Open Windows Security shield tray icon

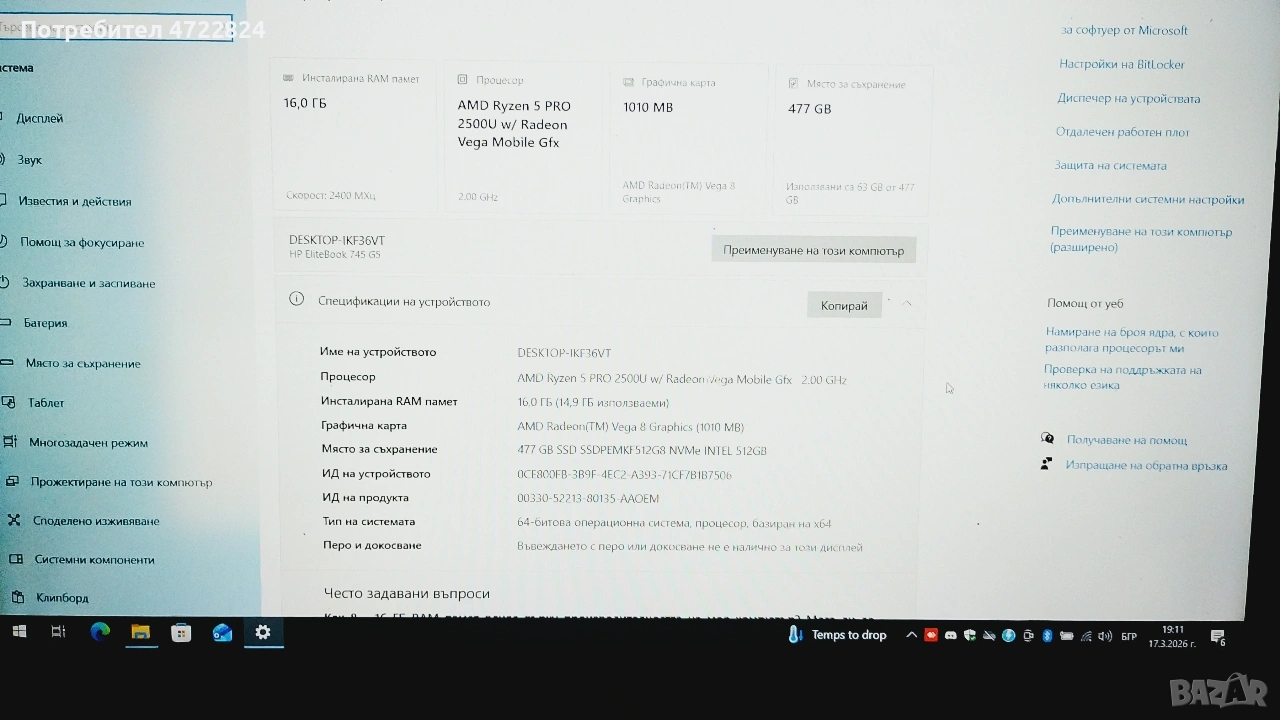pos(970,635)
